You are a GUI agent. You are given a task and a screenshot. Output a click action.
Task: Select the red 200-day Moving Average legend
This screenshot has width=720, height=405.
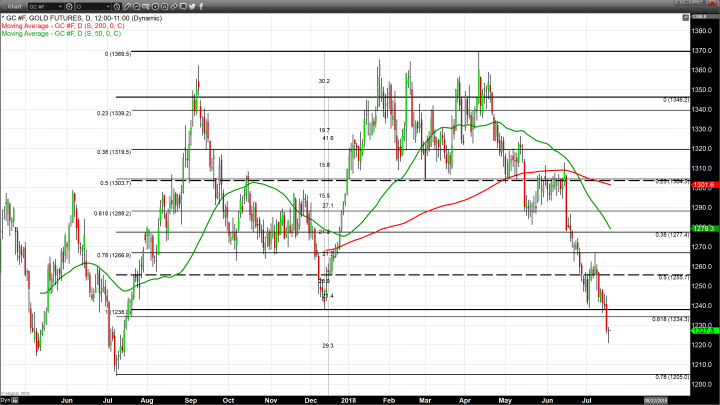pos(63,26)
